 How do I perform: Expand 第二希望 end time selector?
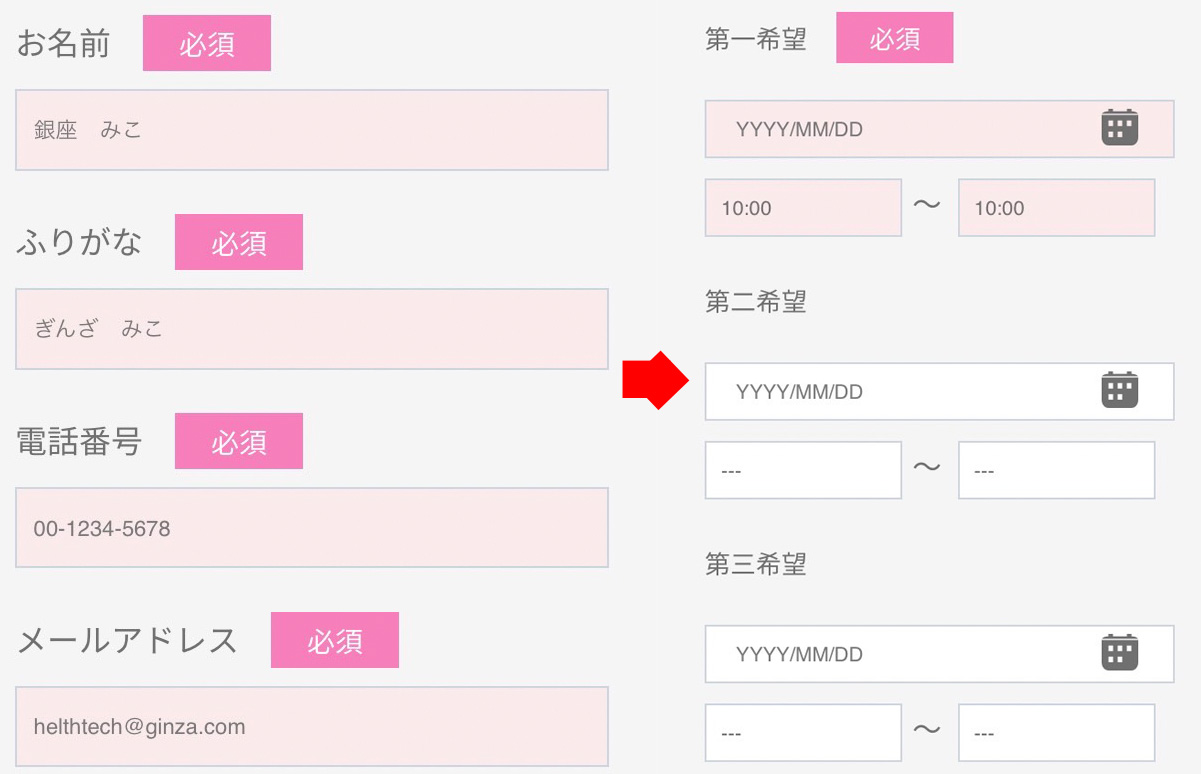1056,470
